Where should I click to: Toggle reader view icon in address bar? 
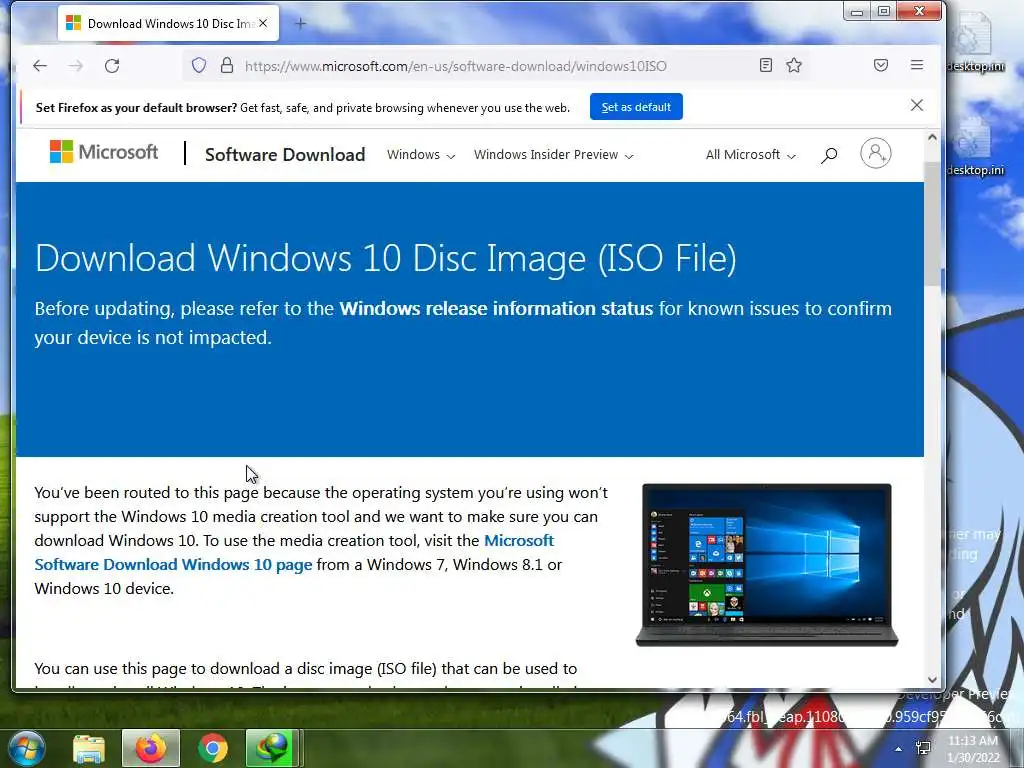click(766, 65)
